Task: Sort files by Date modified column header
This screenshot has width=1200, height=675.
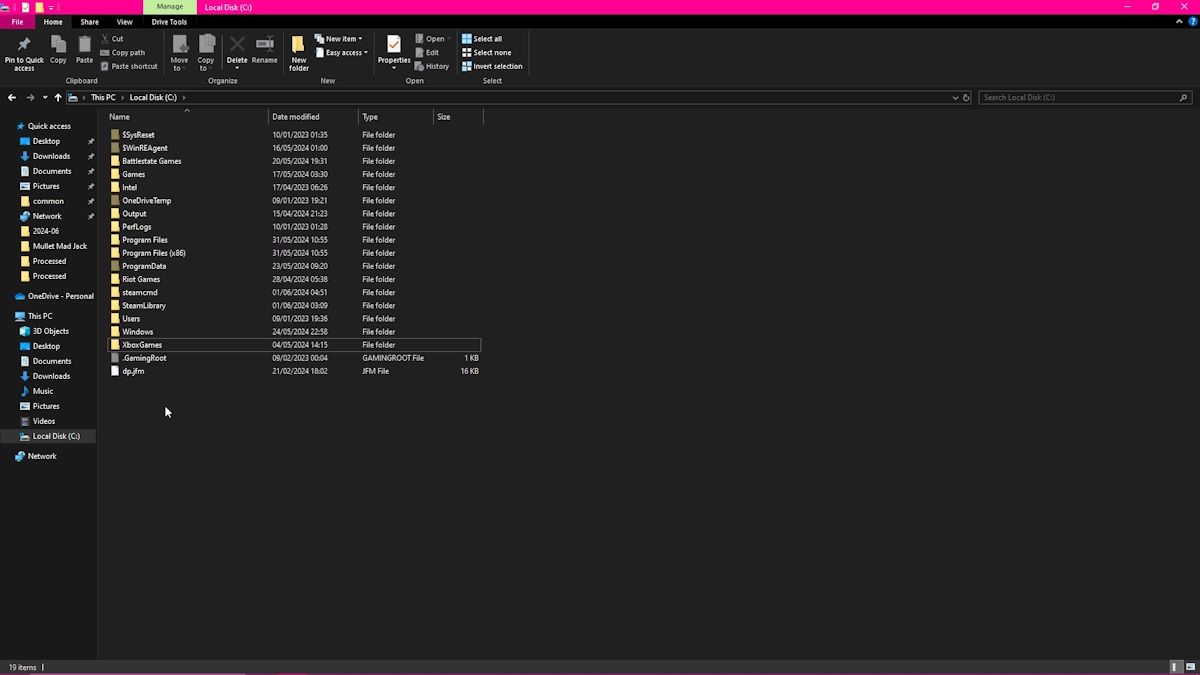Action: pyautogui.click(x=296, y=117)
